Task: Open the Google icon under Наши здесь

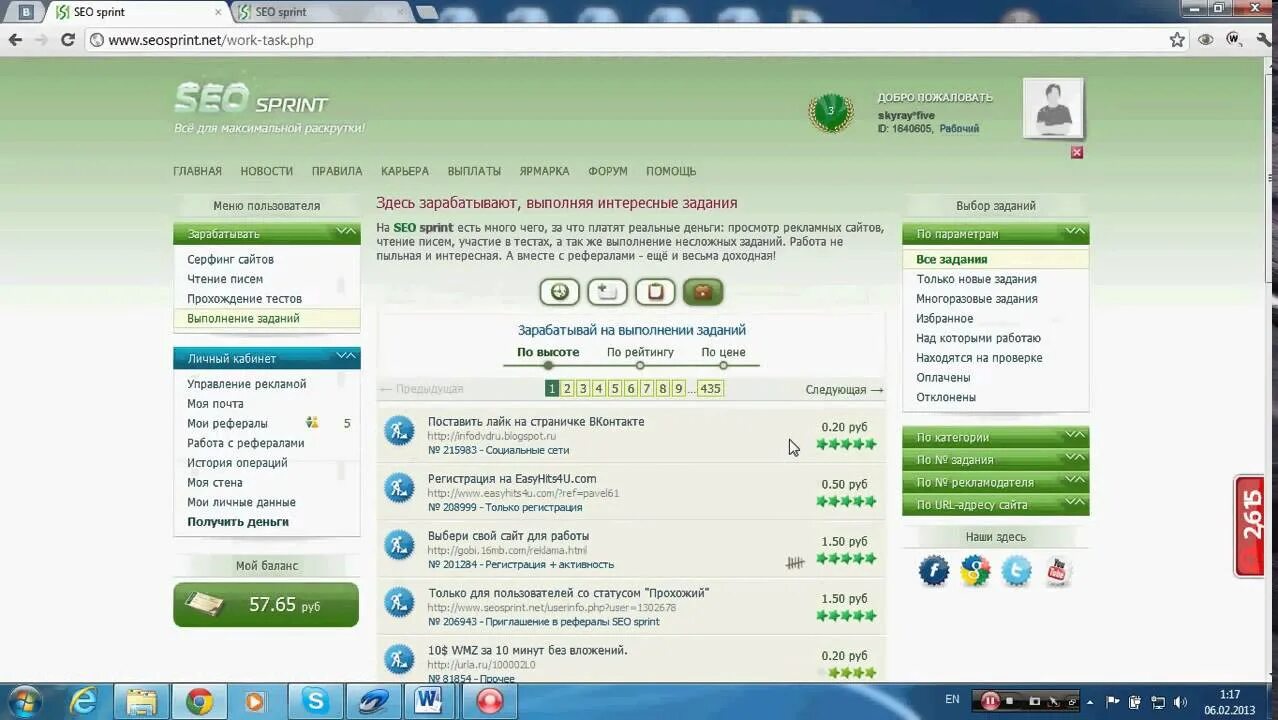Action: pos(975,571)
